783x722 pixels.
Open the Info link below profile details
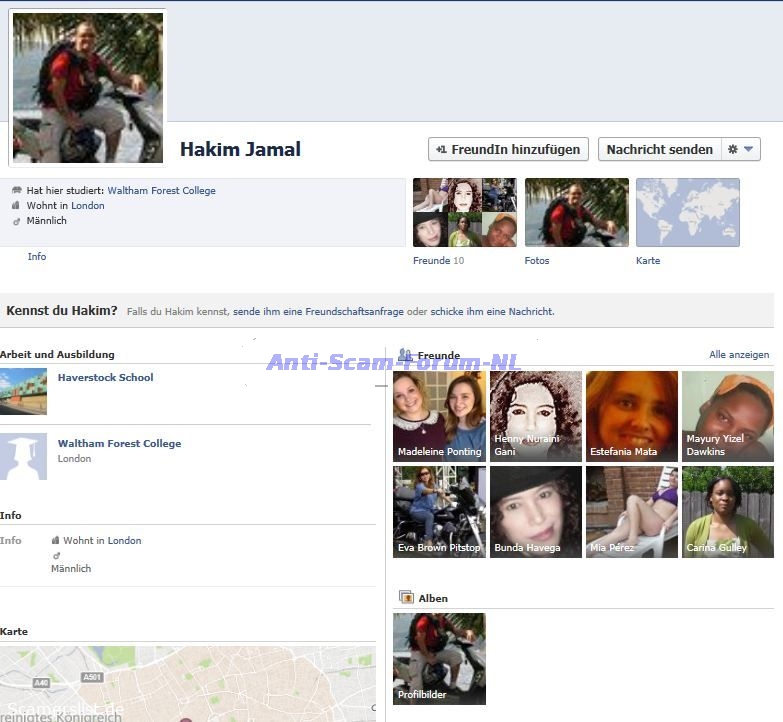(x=37, y=257)
